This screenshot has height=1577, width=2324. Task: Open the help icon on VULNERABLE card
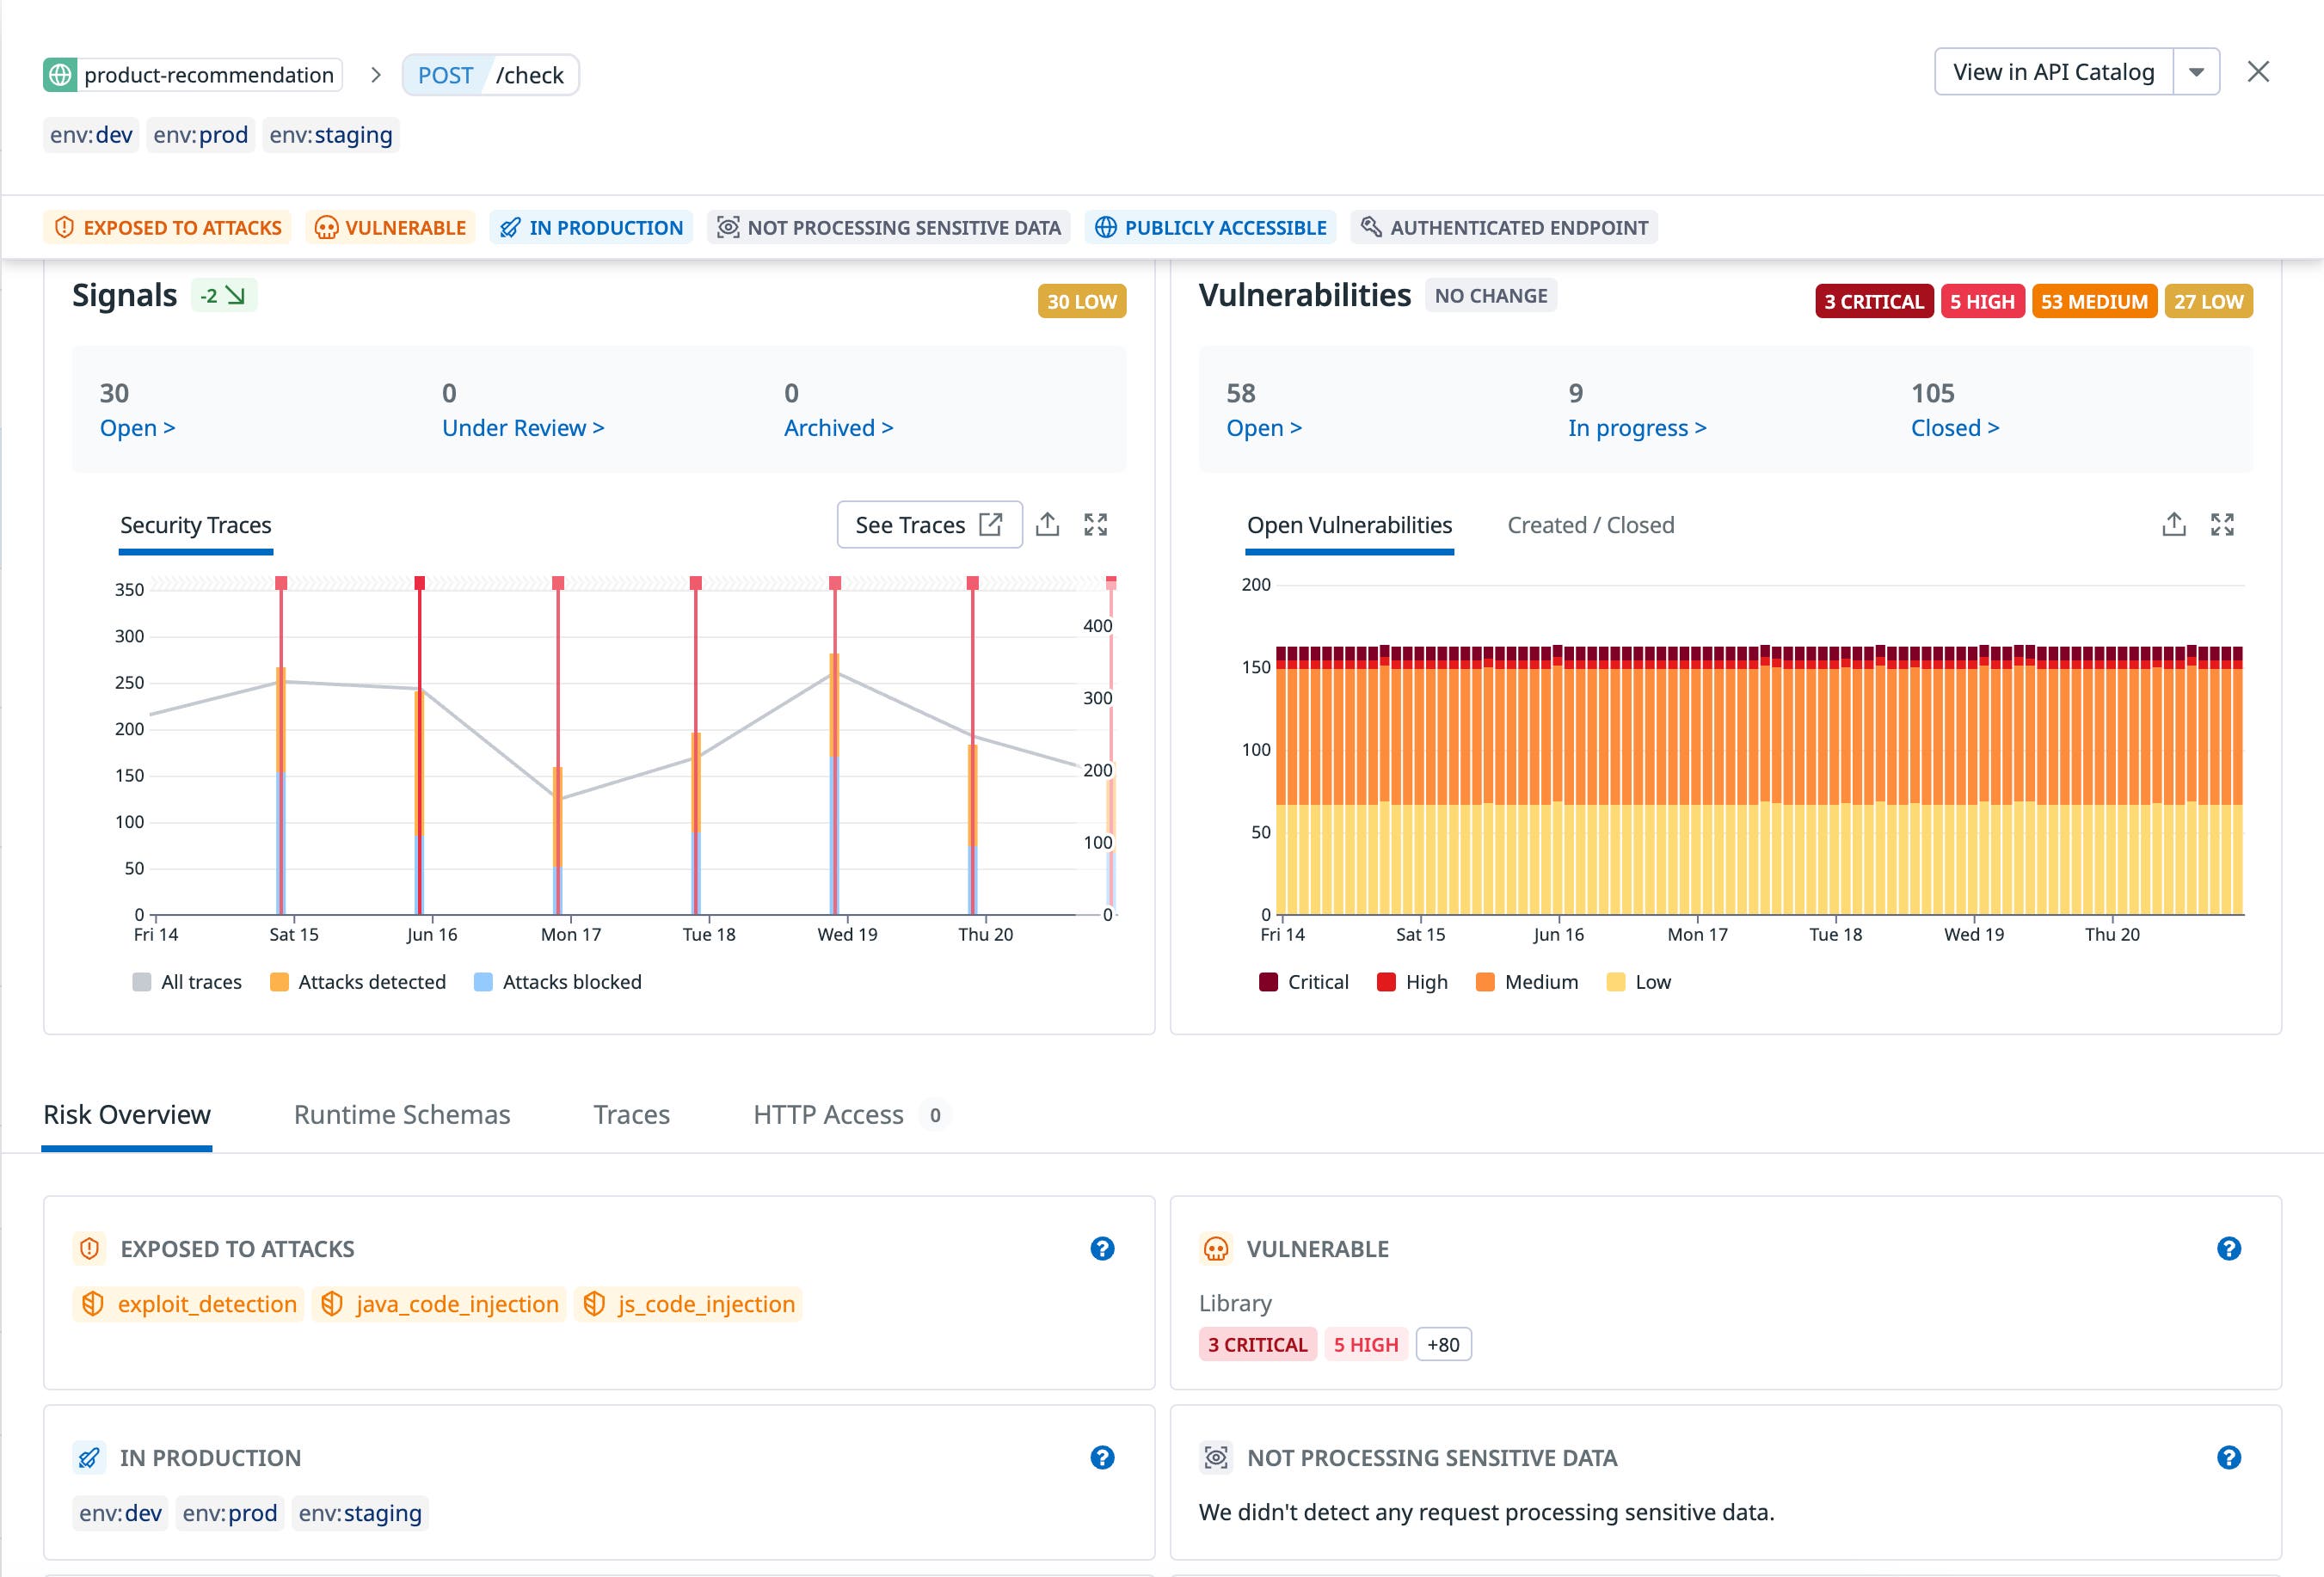[x=2229, y=1249]
